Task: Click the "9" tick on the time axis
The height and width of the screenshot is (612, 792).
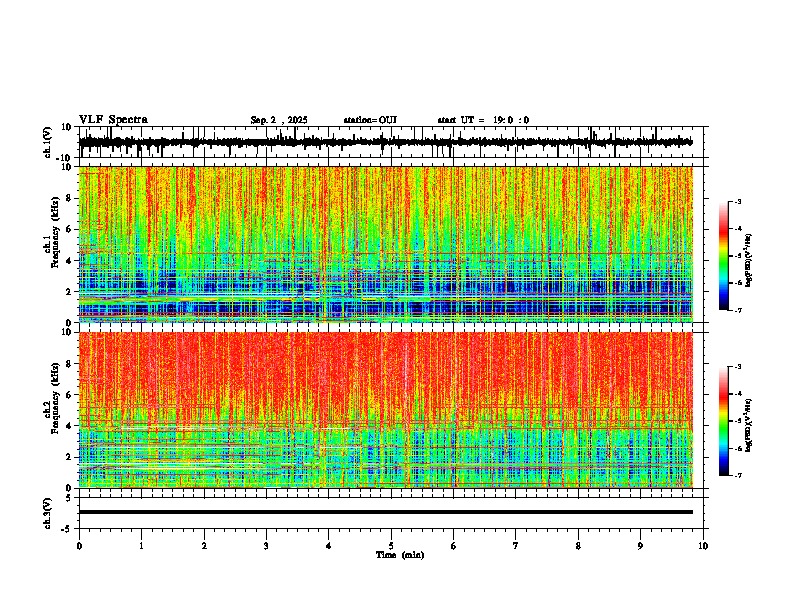Action: (x=640, y=546)
